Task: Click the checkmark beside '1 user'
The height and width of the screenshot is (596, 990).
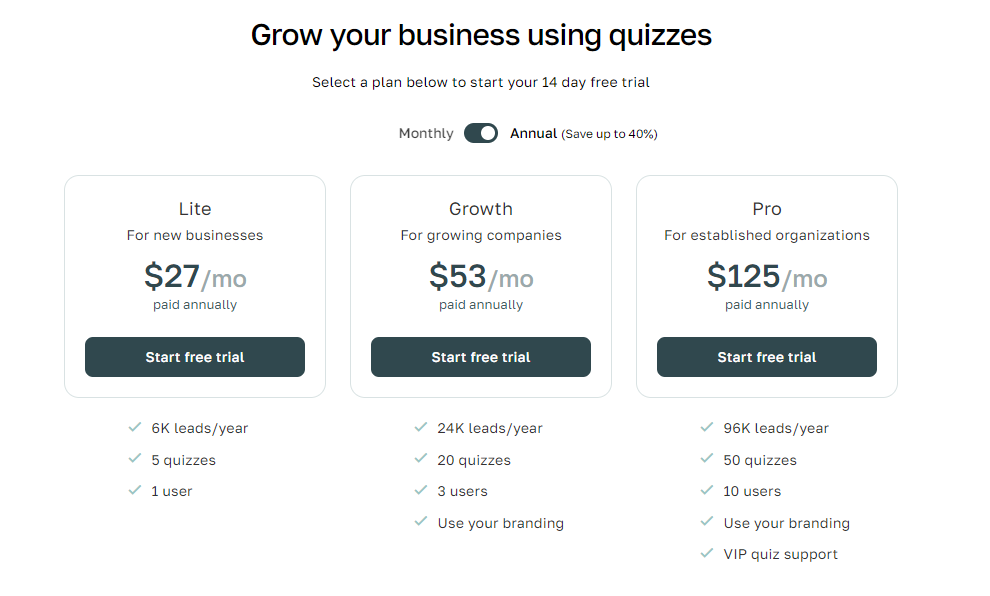Action: 135,490
